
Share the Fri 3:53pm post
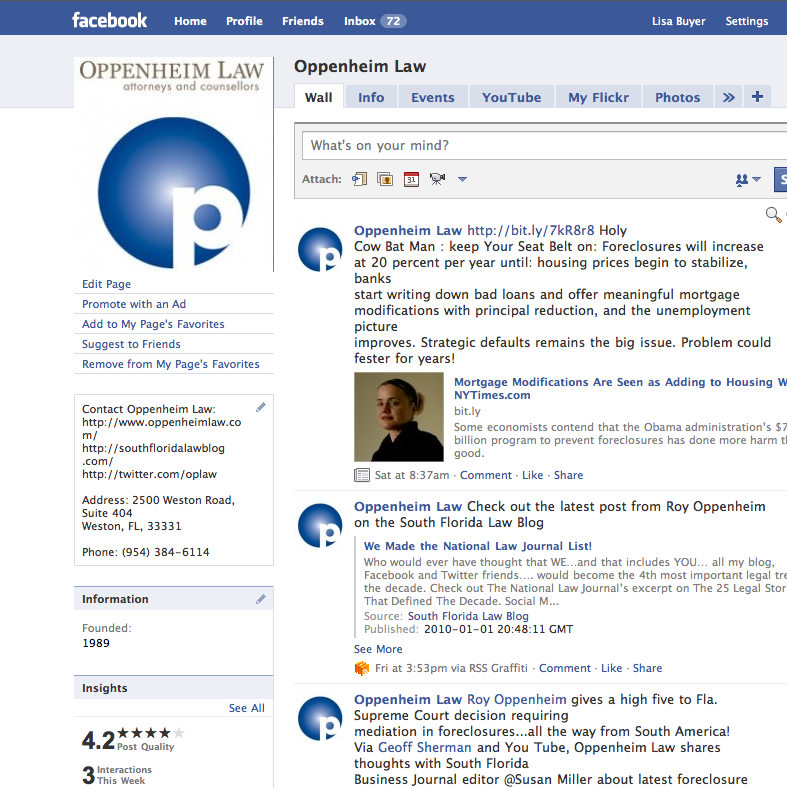(647, 668)
